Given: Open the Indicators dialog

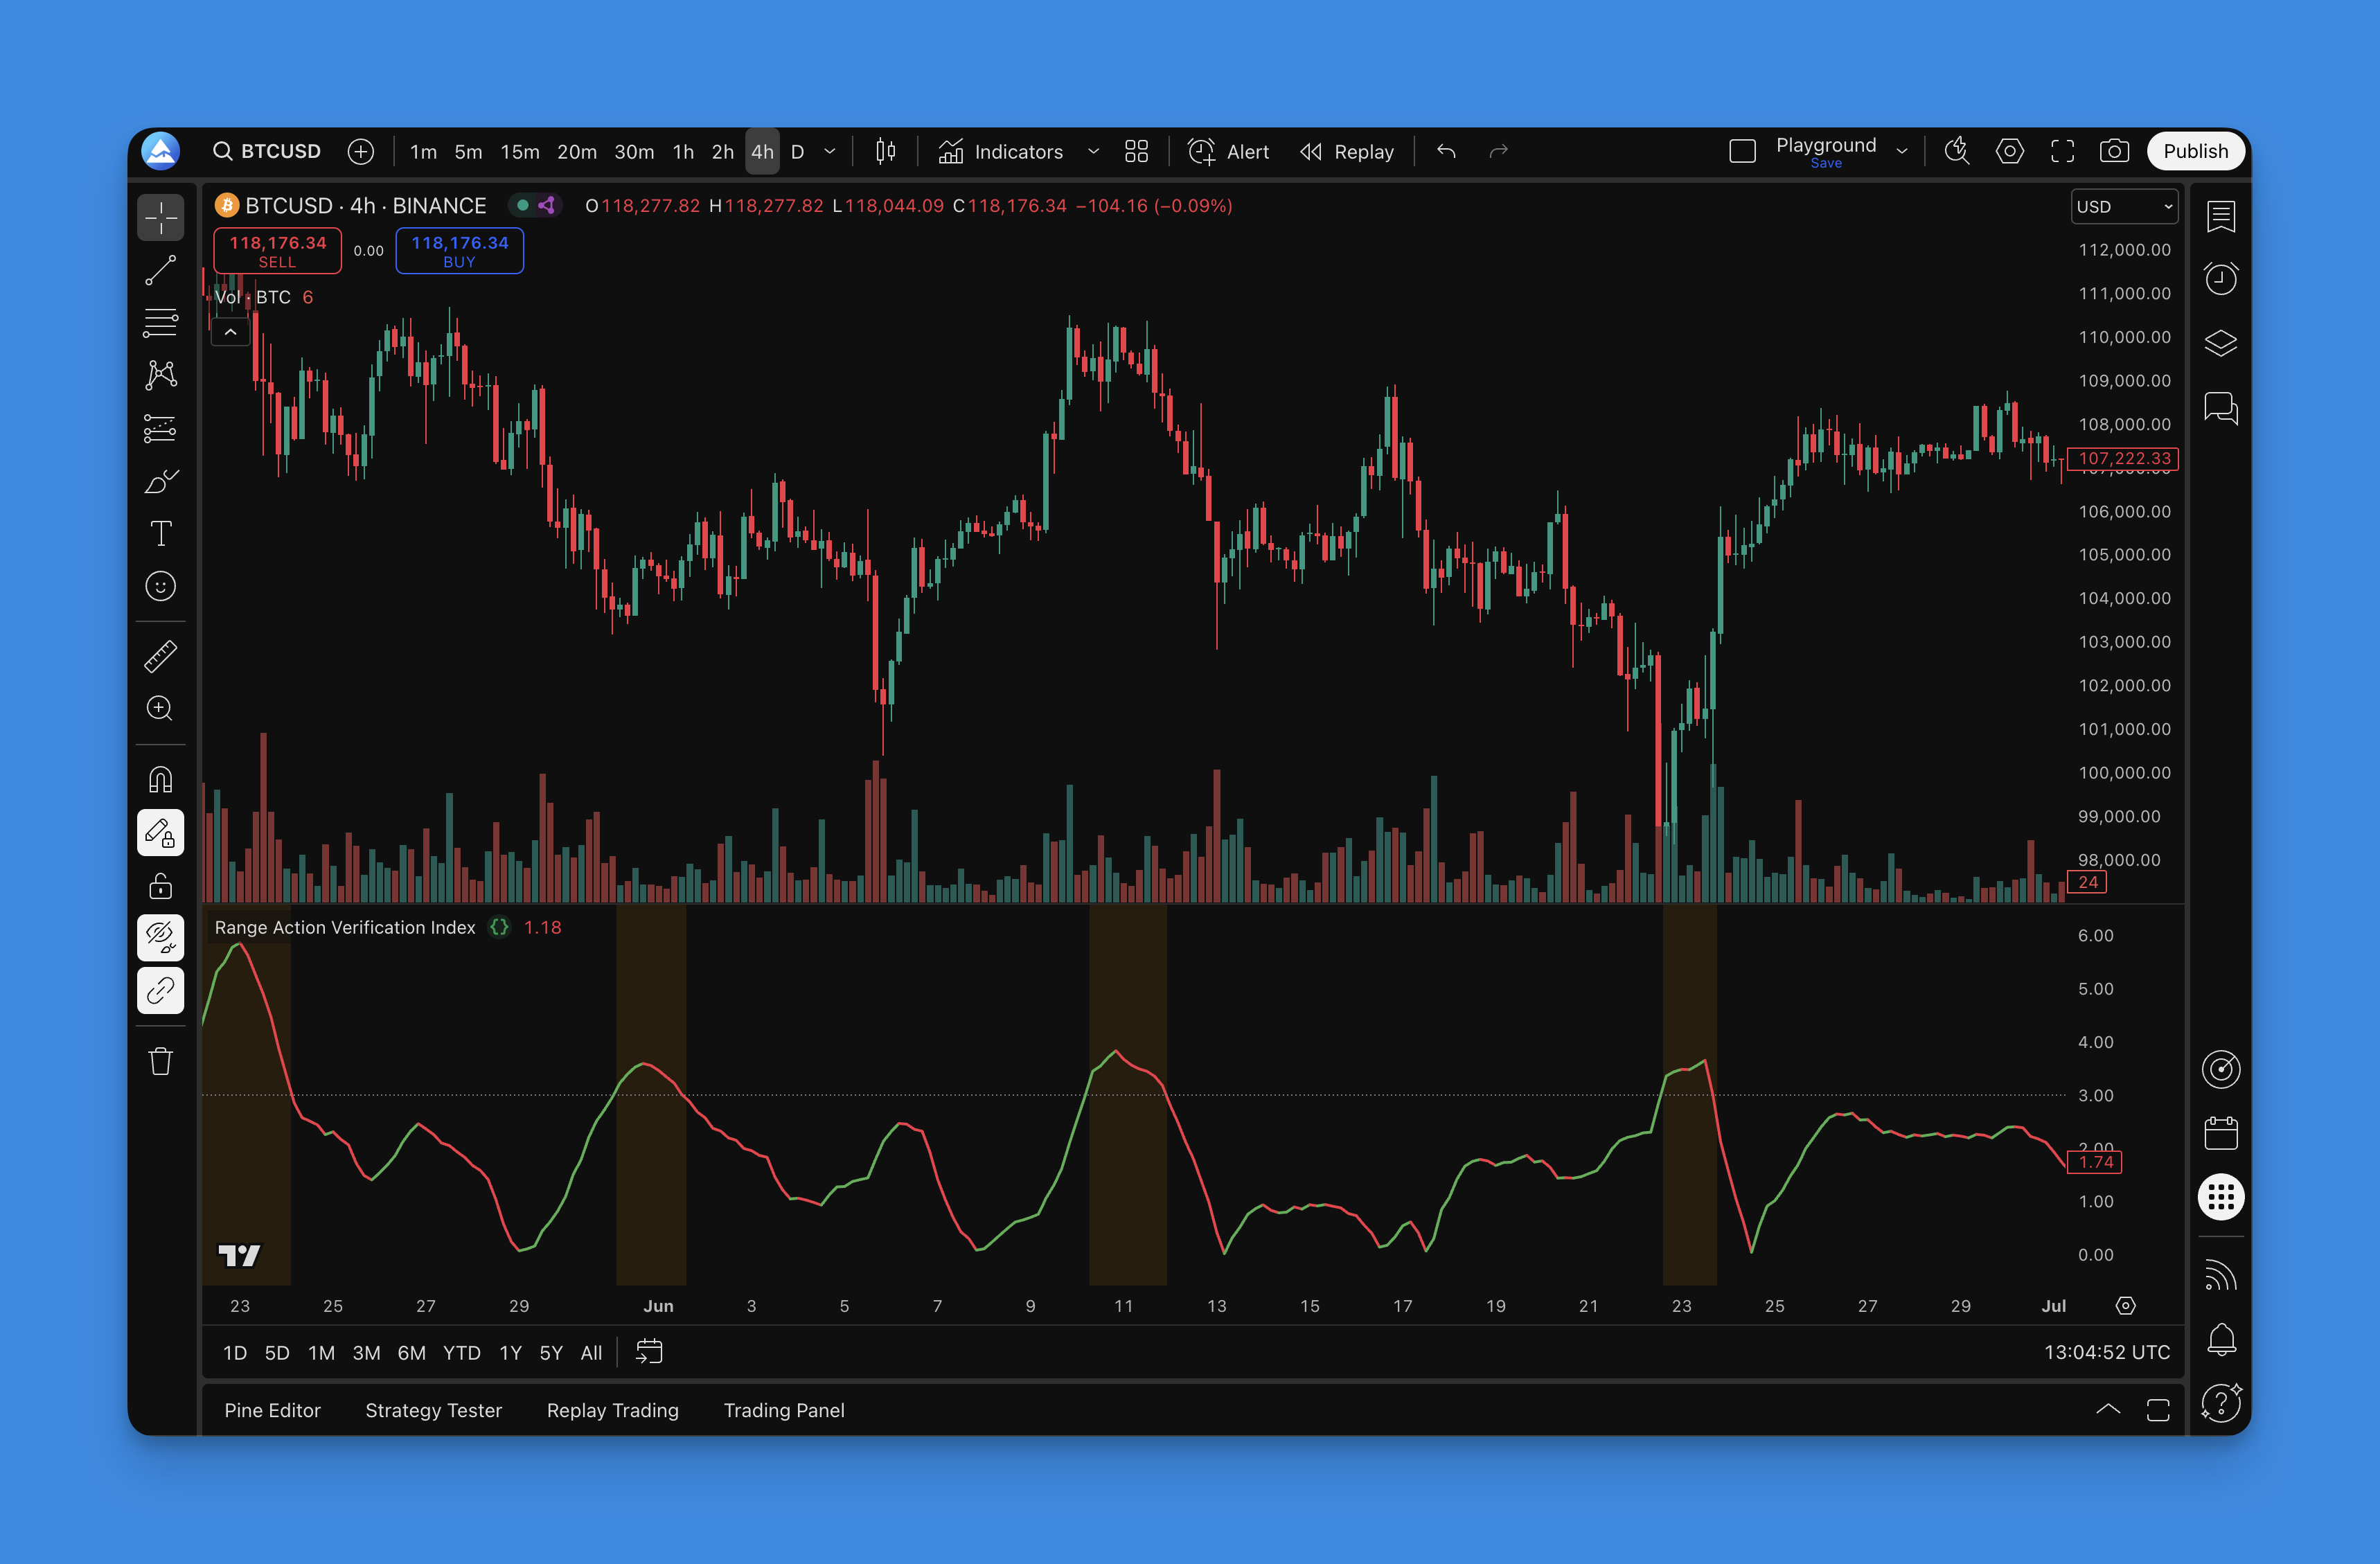Looking at the screenshot, I should 1001,151.
